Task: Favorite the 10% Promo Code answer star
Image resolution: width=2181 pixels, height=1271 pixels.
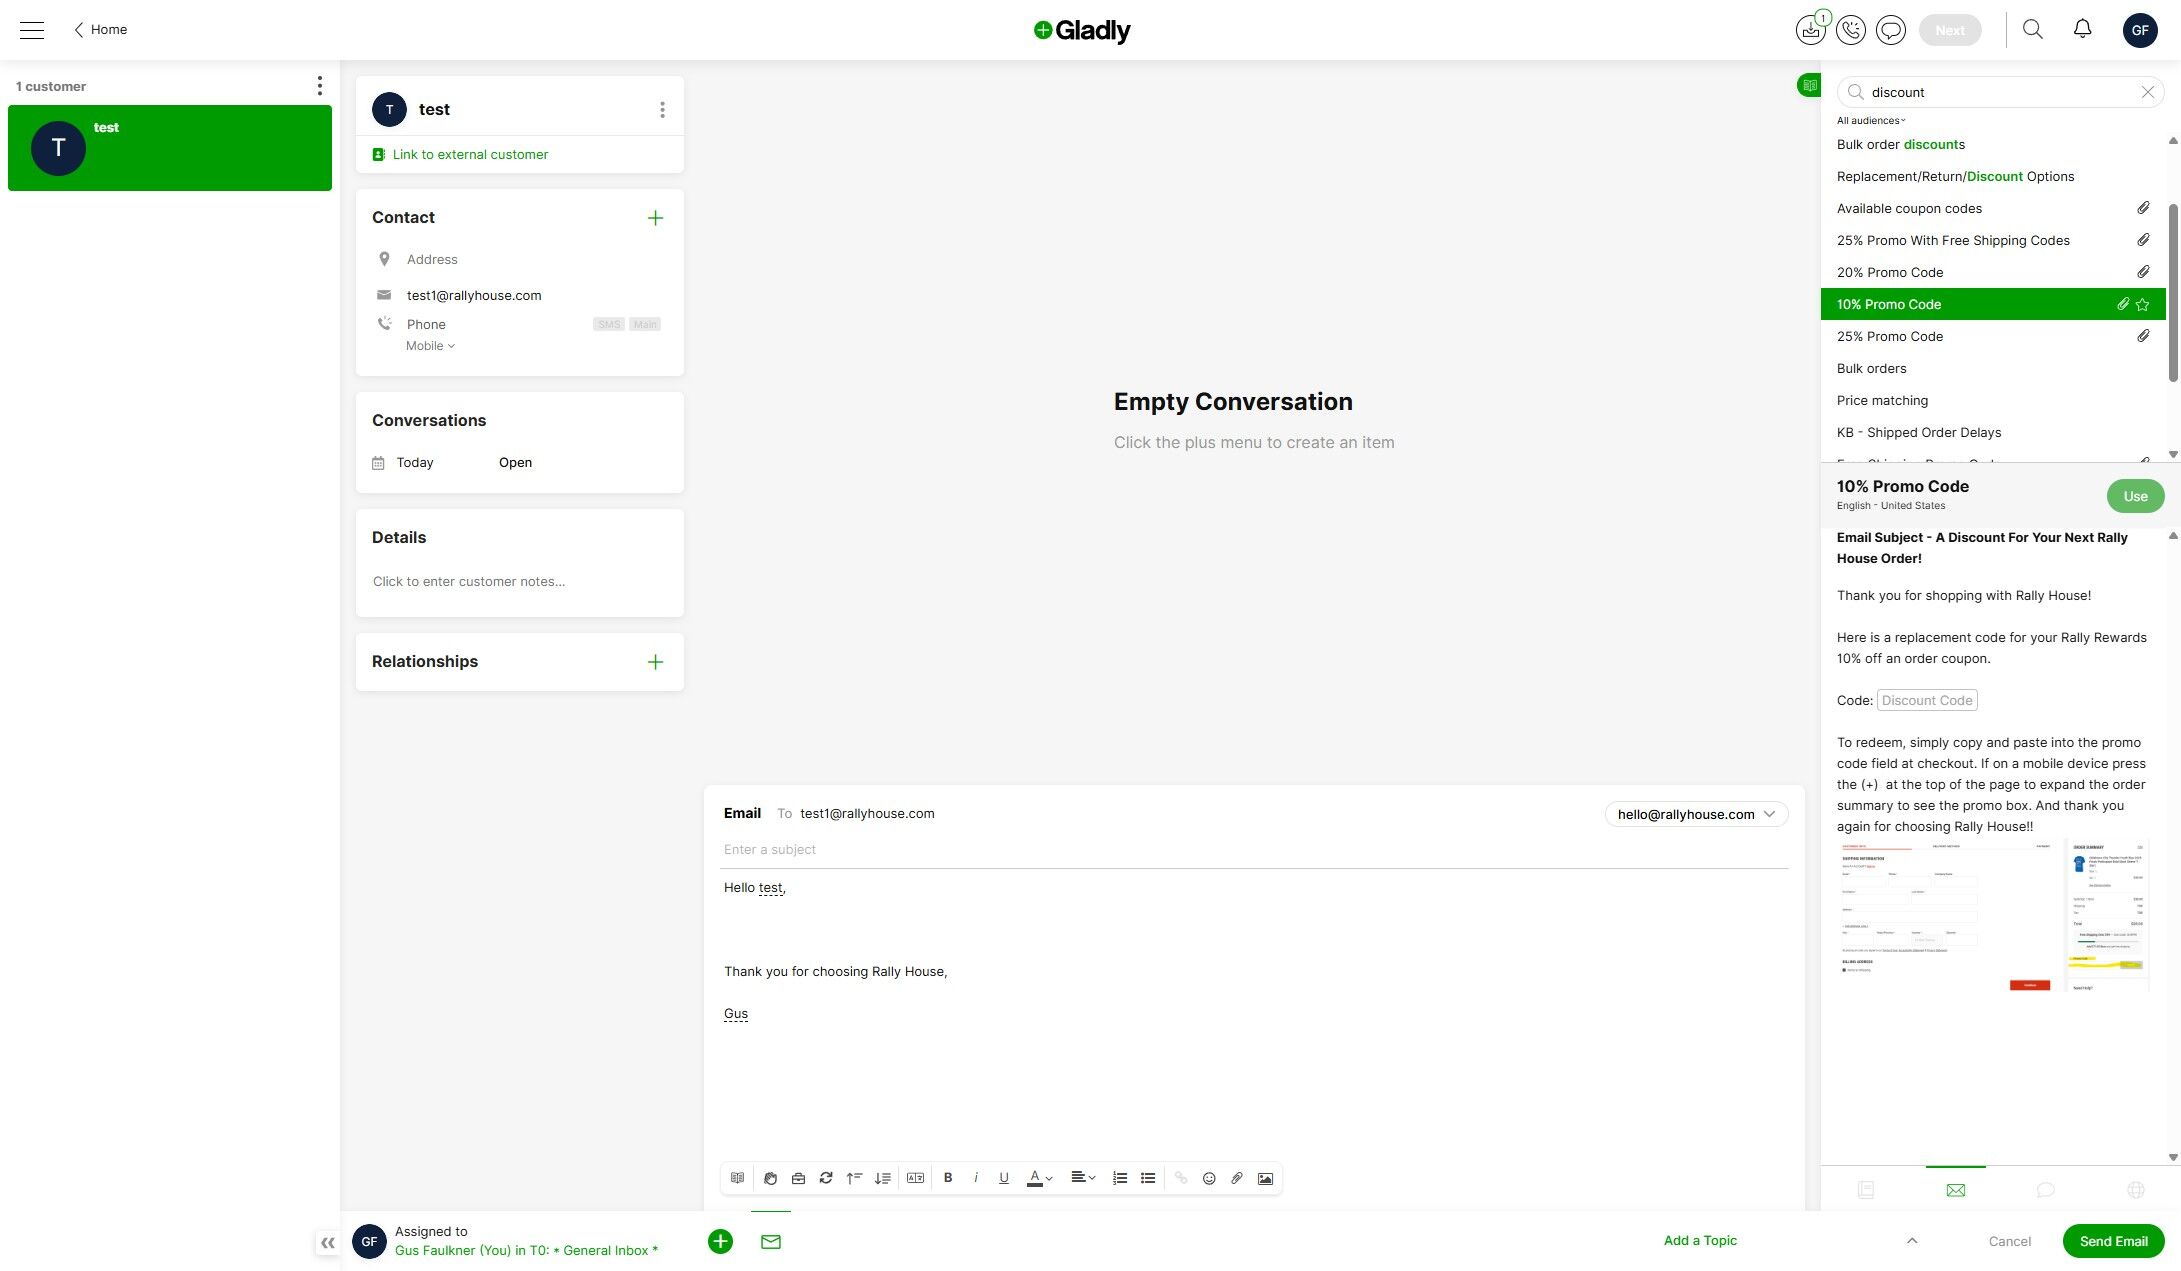Action: point(2142,305)
